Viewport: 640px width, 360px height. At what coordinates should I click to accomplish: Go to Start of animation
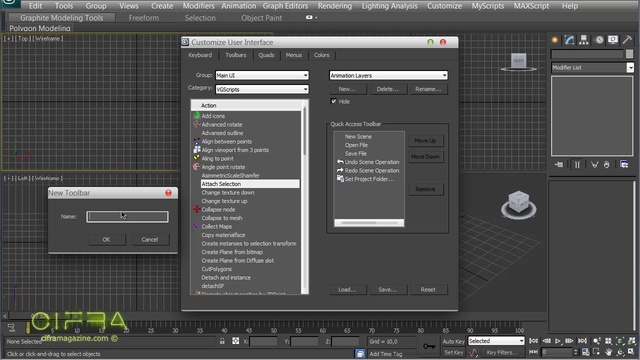pos(533,341)
